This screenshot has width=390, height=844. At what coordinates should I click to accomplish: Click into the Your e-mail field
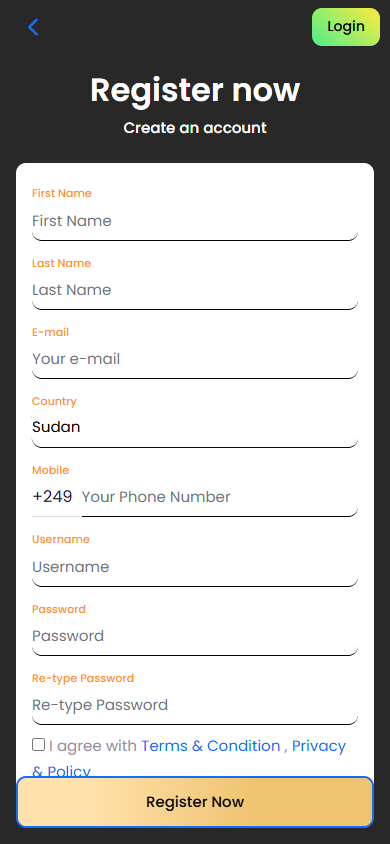pos(195,359)
